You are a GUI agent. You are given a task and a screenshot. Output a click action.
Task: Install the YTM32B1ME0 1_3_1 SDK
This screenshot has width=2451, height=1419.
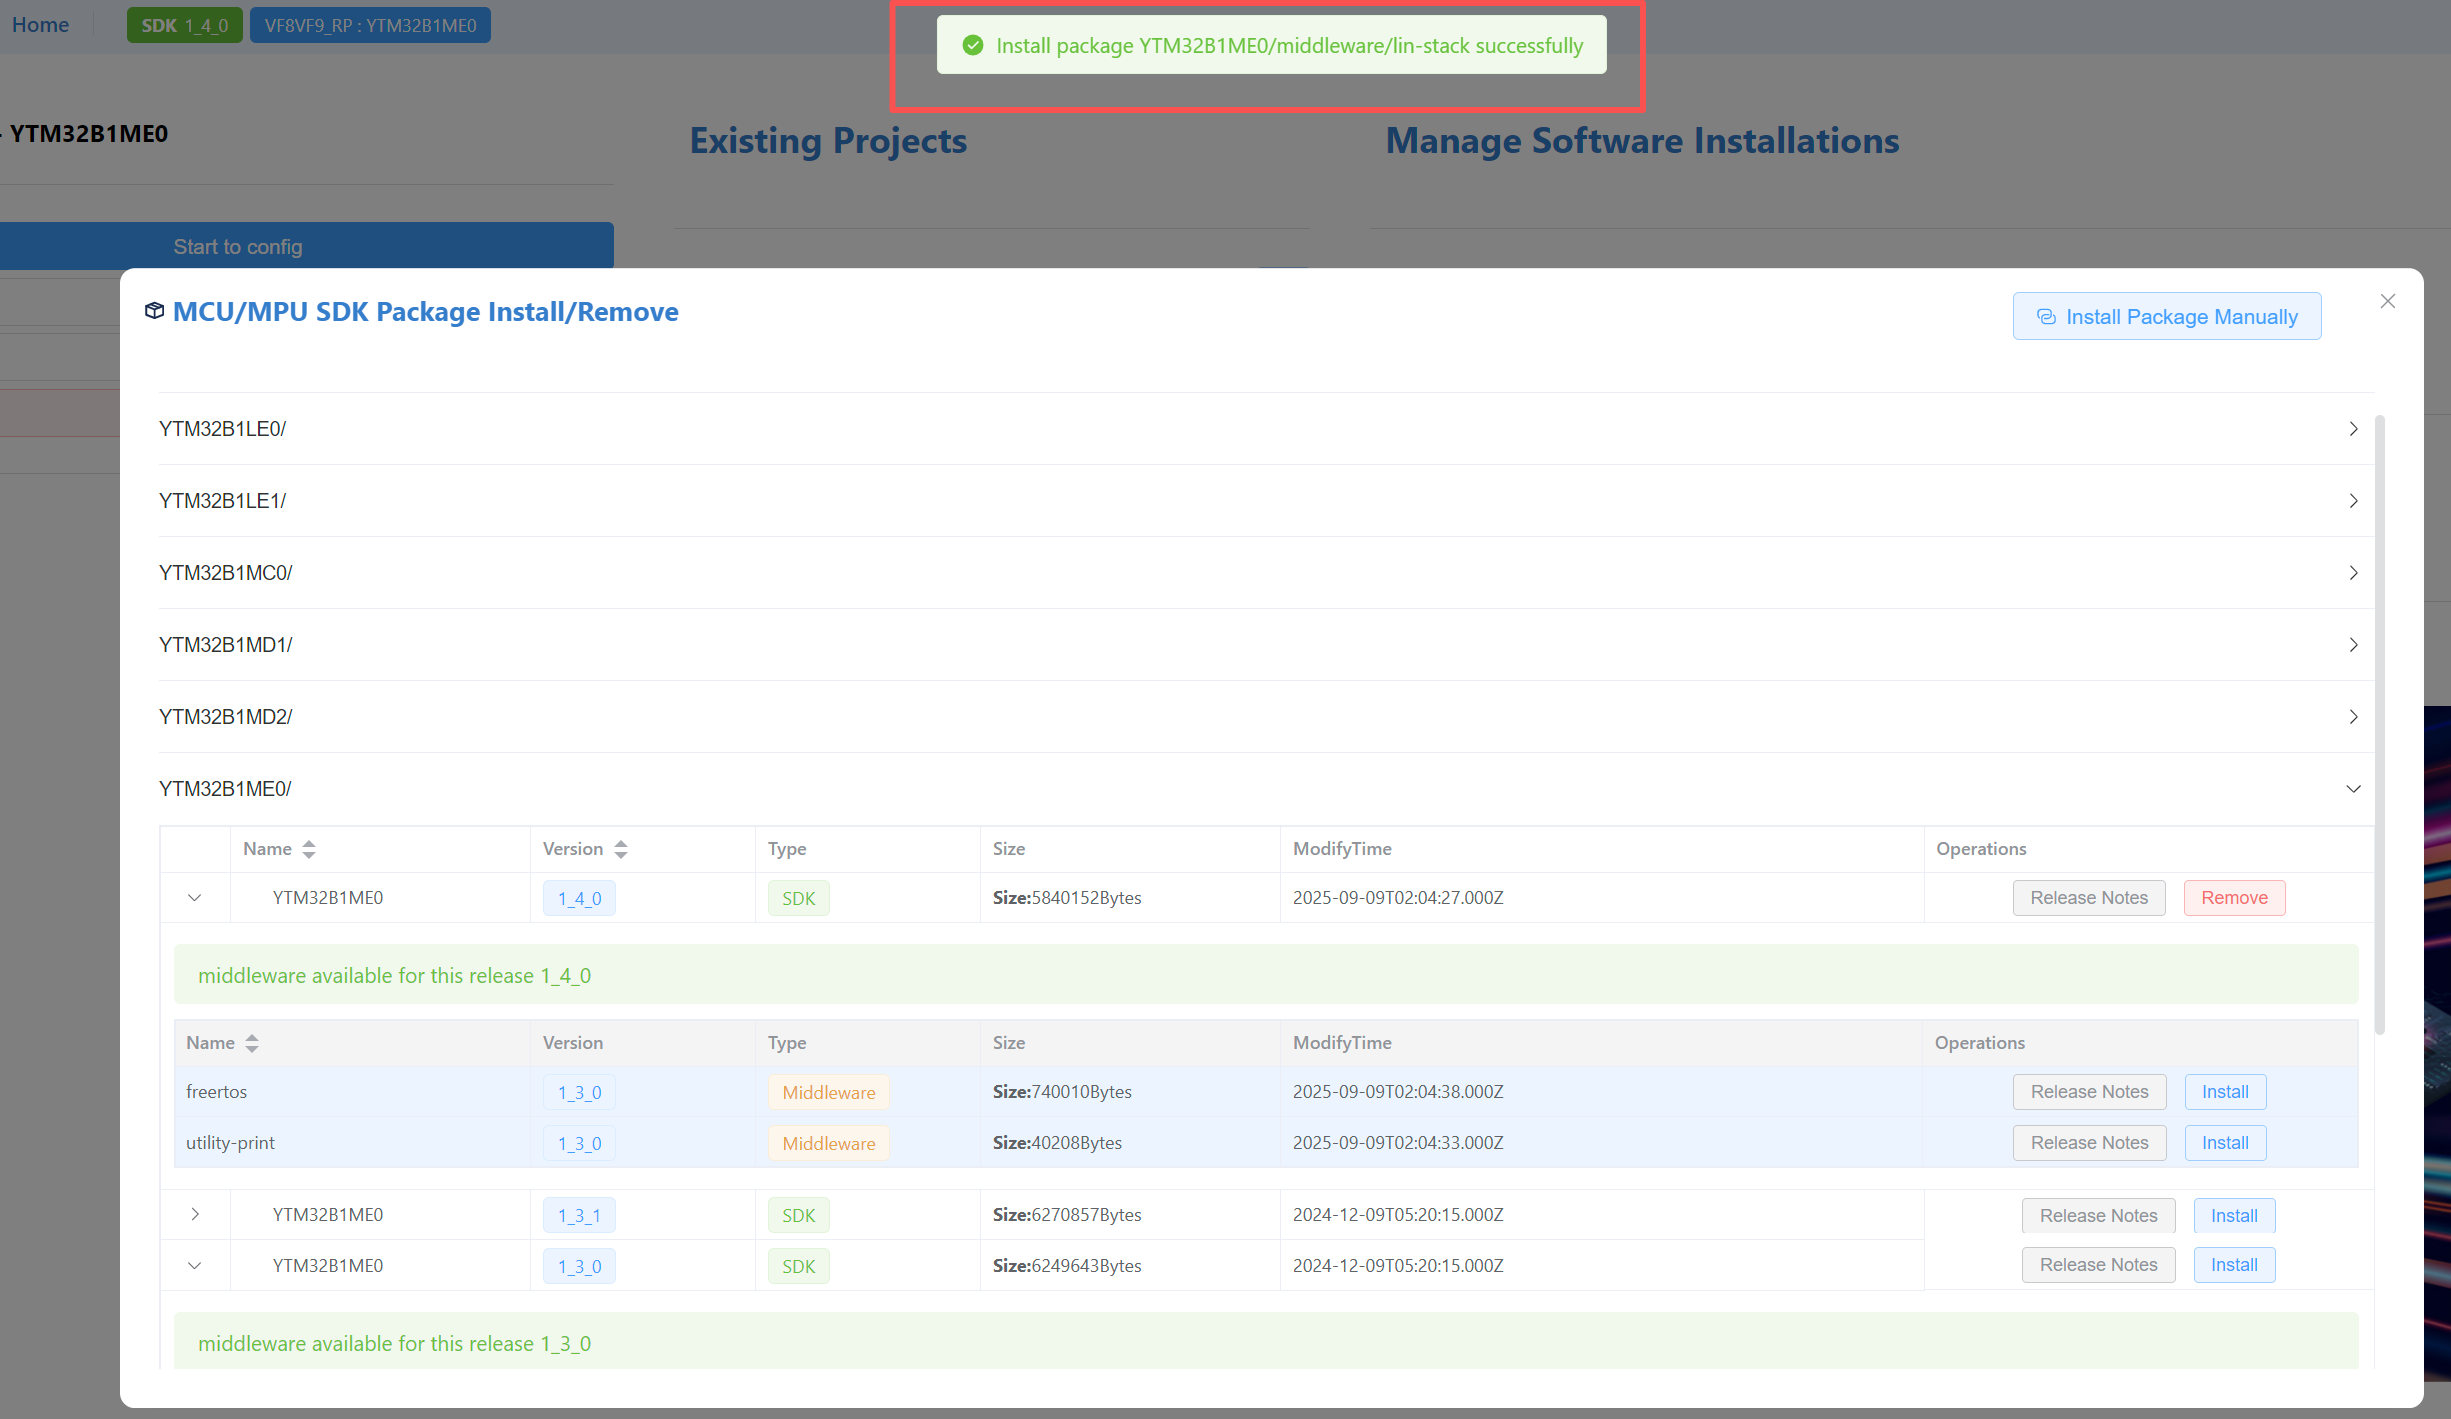click(x=2233, y=1216)
